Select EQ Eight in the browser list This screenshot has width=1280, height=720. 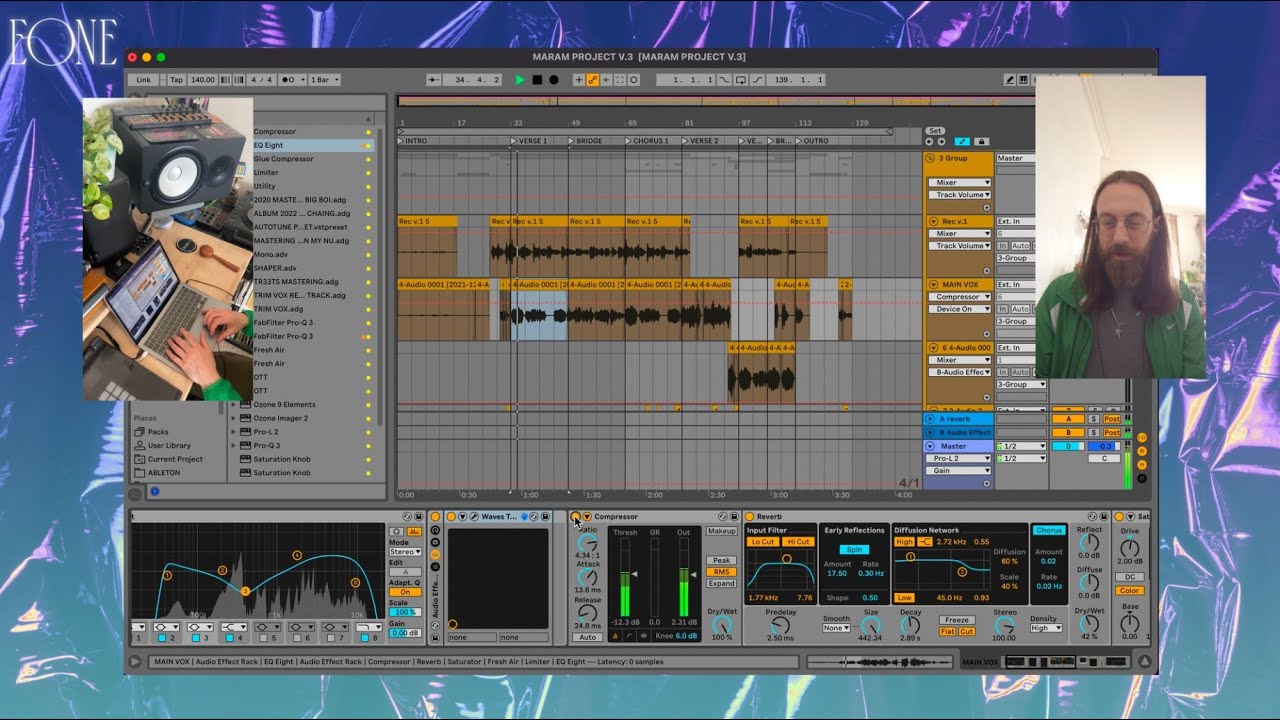[268, 145]
